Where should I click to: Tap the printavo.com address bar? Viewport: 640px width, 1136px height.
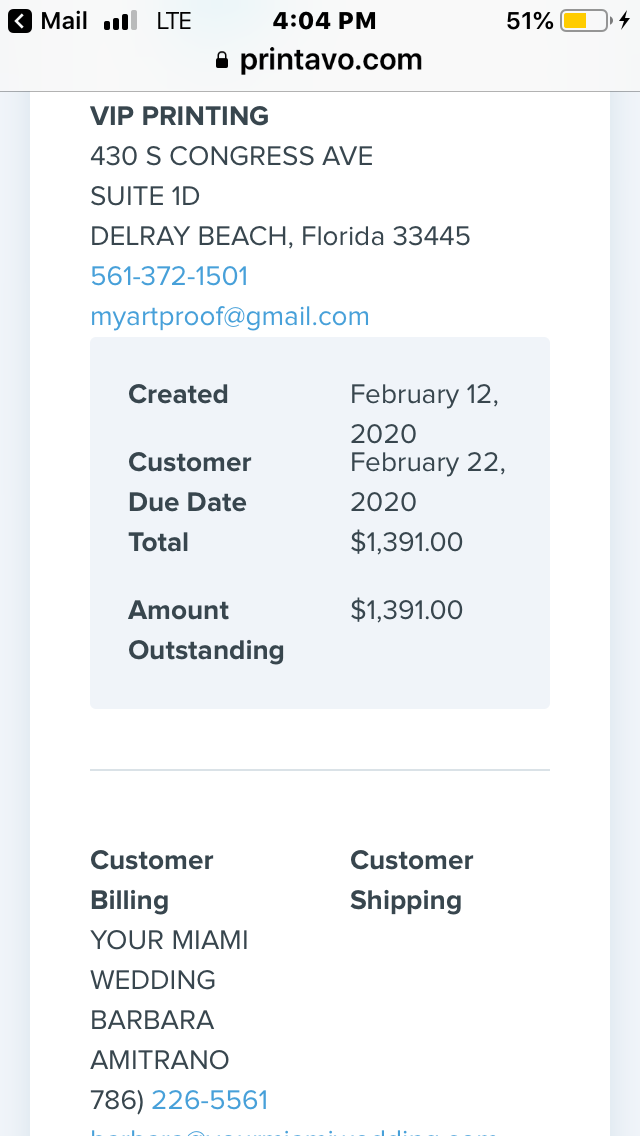320,59
